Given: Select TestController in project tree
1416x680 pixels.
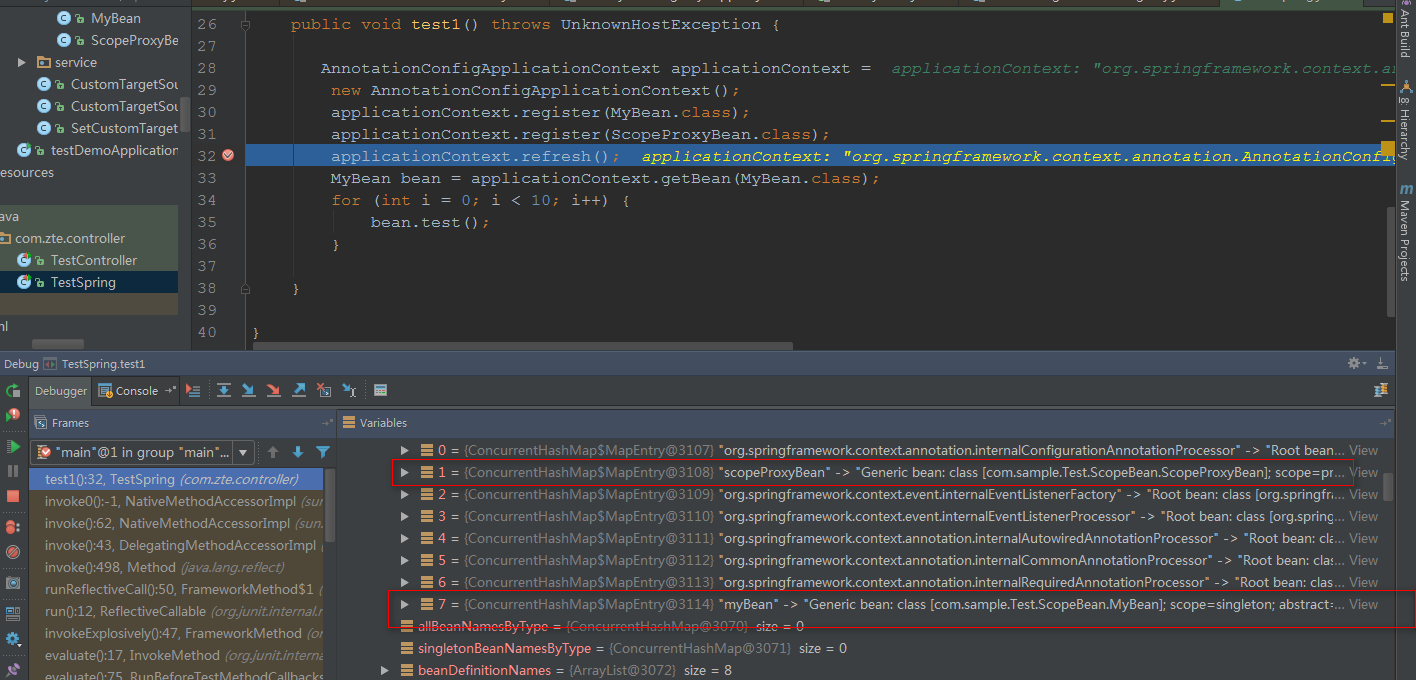Looking at the screenshot, I should click(93, 261).
